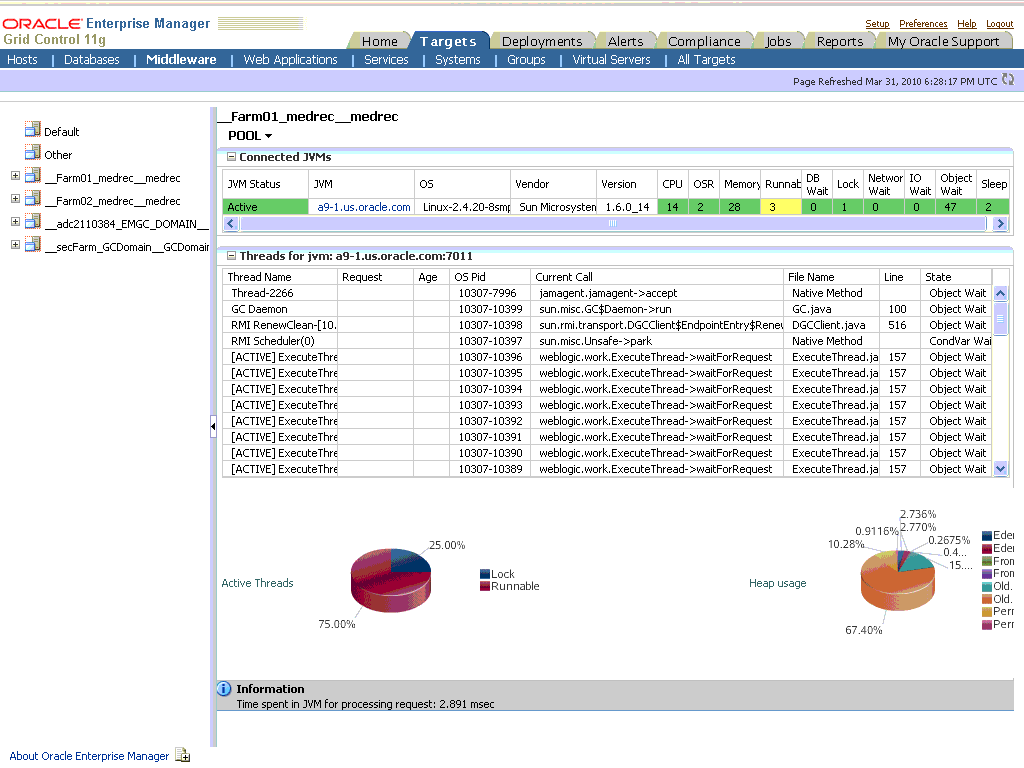Open the Jobs tab
Viewport: 1024px width, 768px height.
point(778,41)
